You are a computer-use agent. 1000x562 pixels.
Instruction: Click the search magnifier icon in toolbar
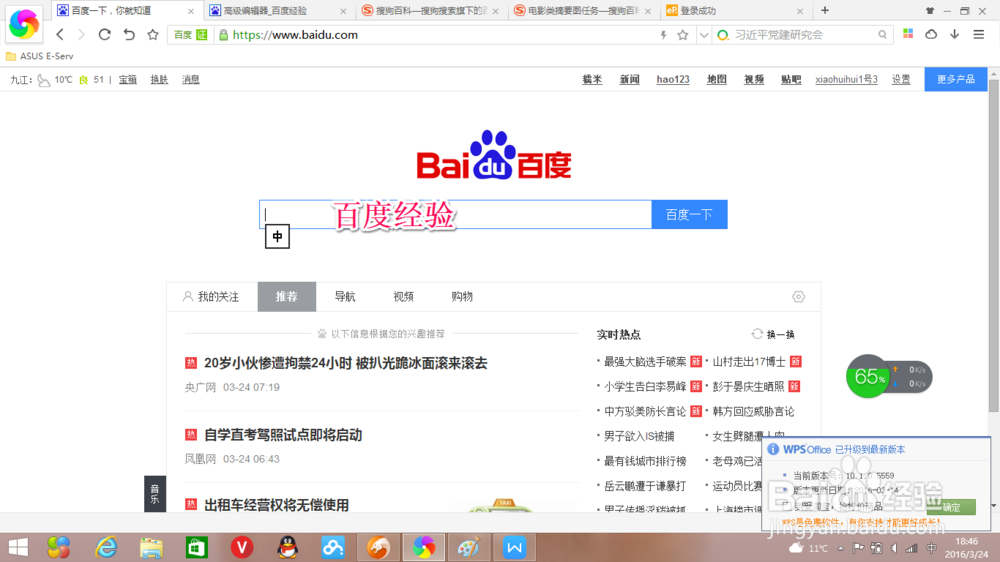882,35
